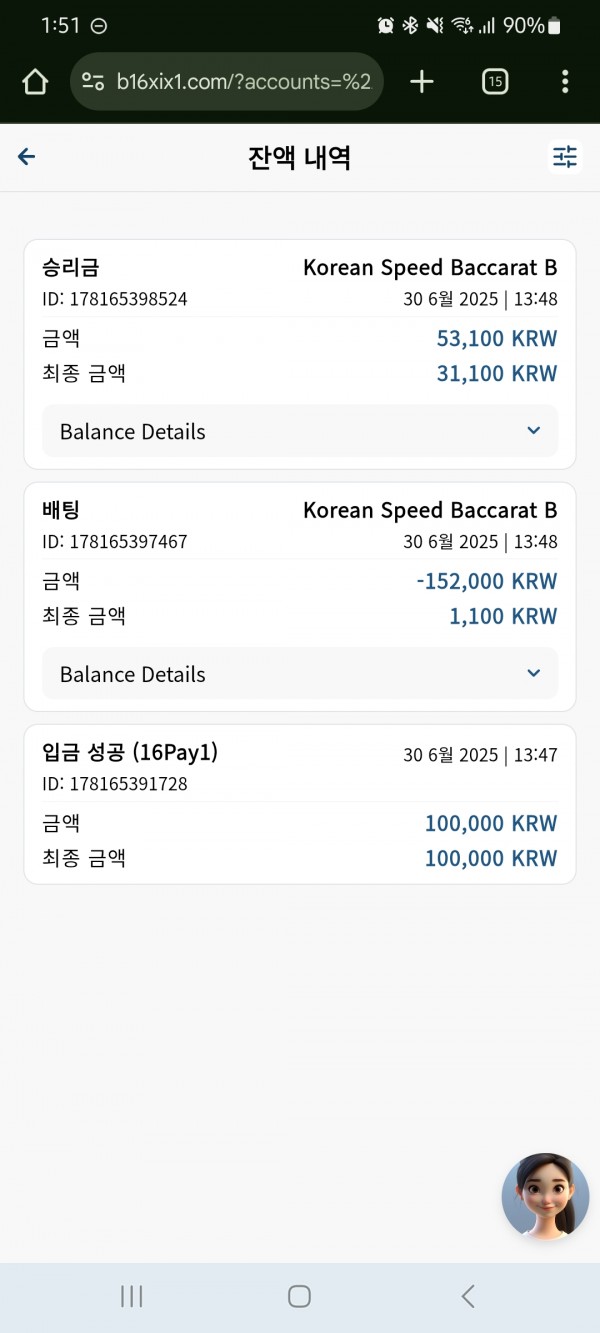Tap the 승리금 transaction title
Image resolution: width=600 pixels, height=1333 pixels.
[x=71, y=267]
